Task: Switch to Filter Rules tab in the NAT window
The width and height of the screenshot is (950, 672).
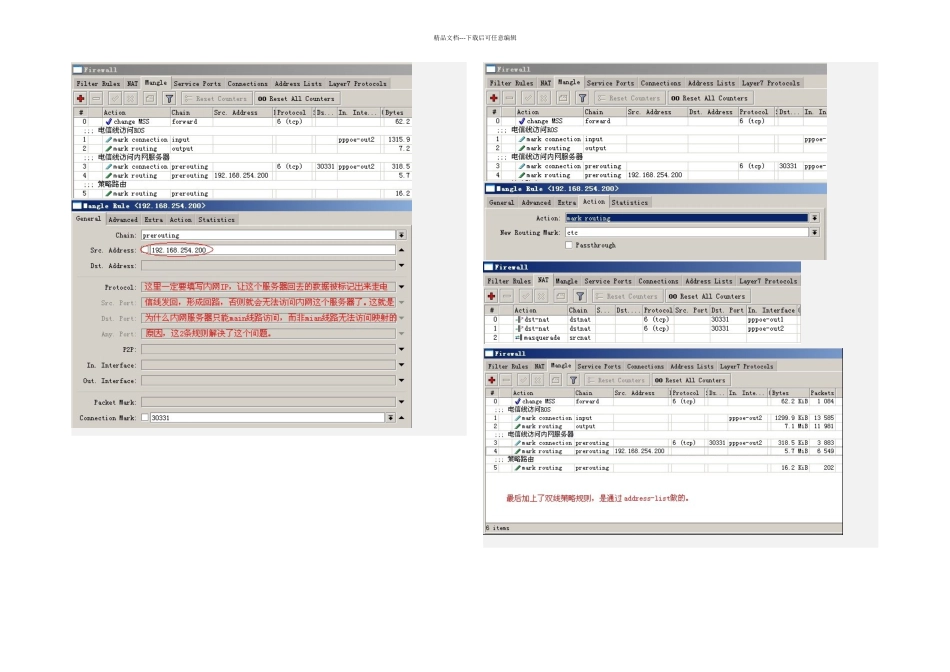Action: coord(510,282)
